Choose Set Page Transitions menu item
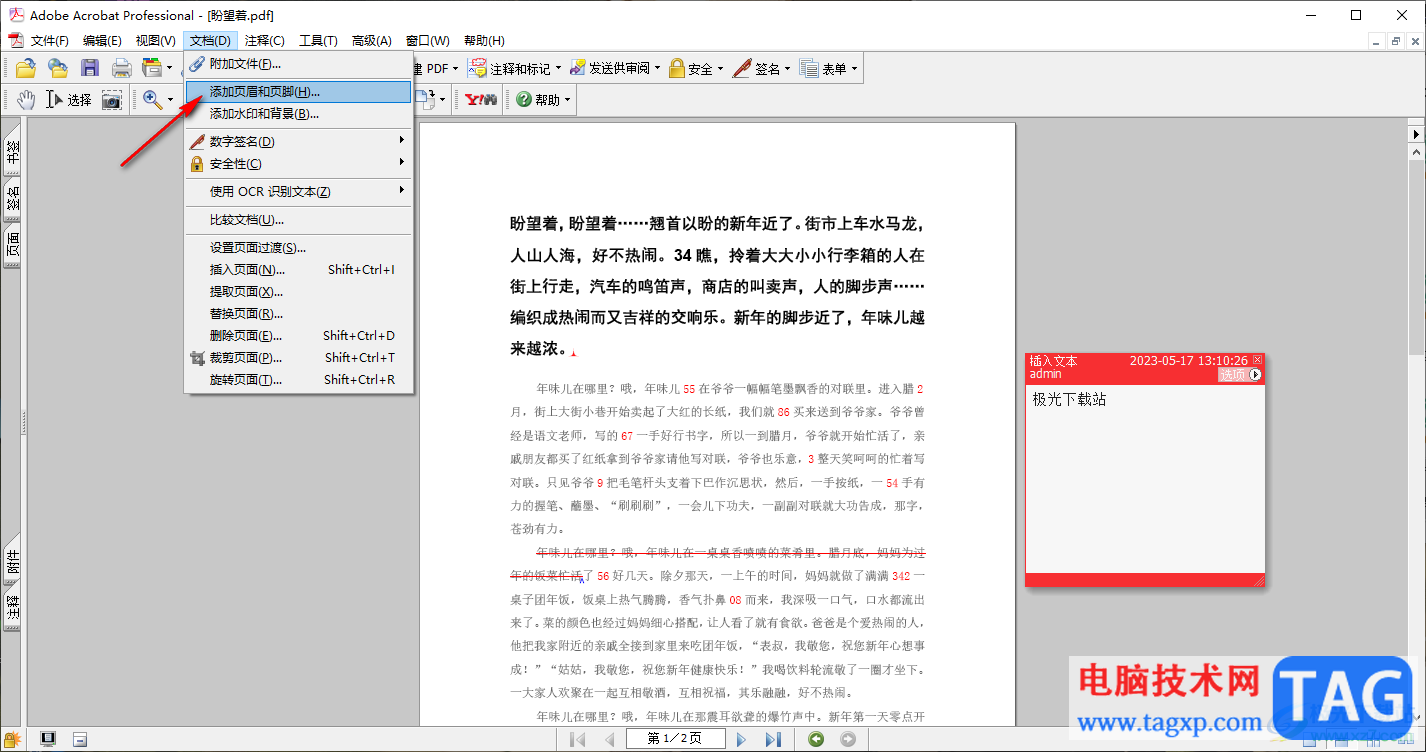Viewport: 1426px width, 752px height. tap(299, 248)
